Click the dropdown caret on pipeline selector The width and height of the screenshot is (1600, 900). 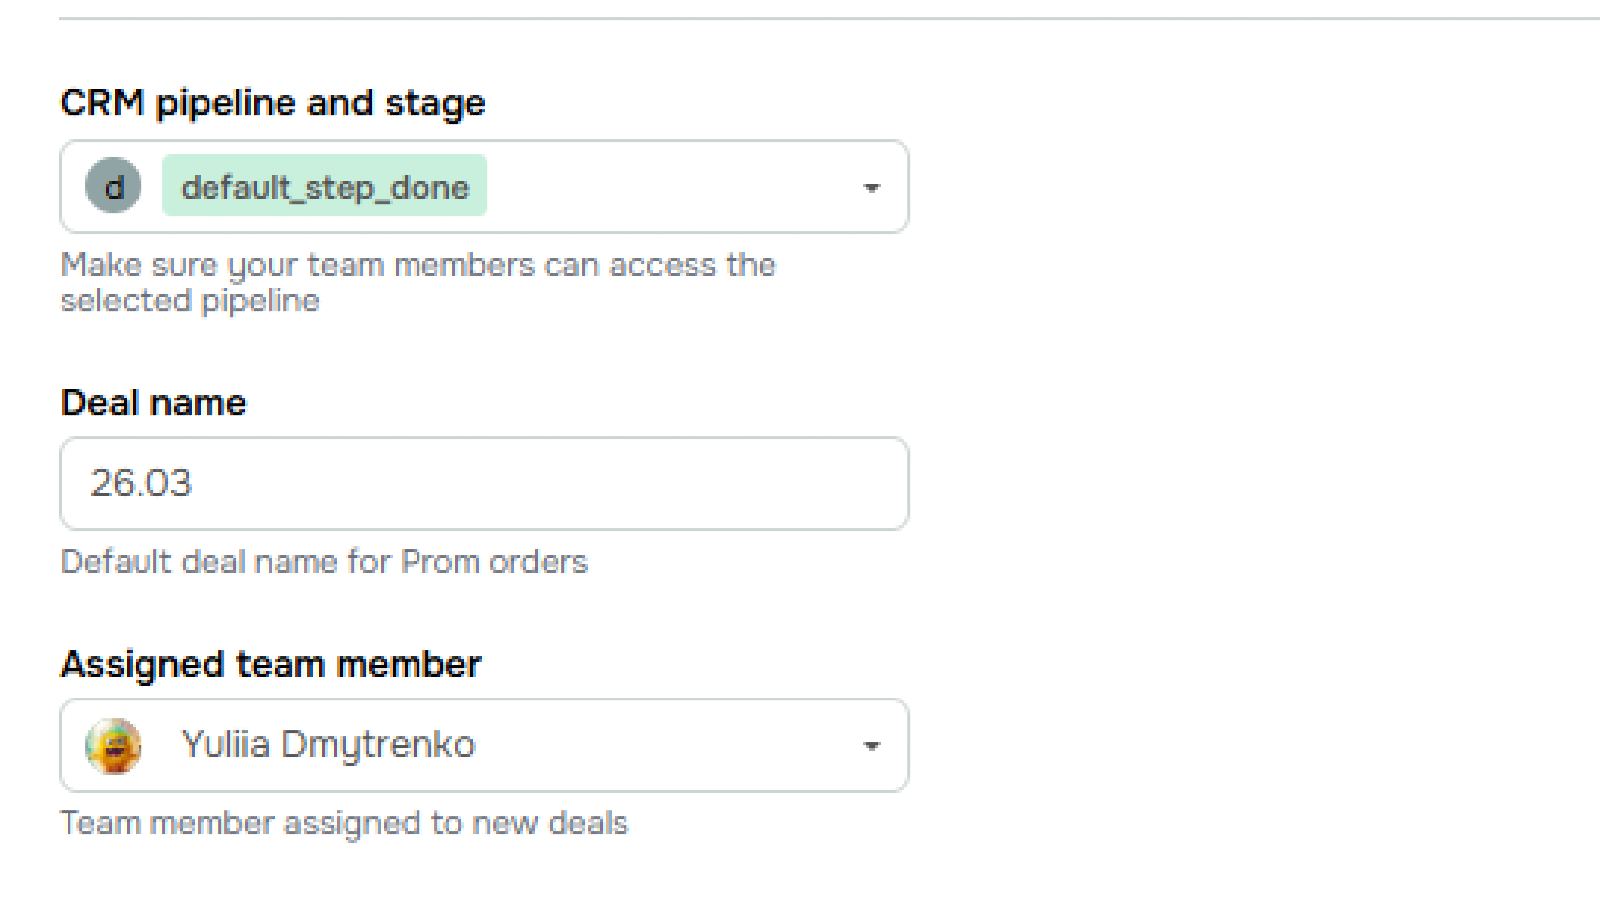point(872,187)
